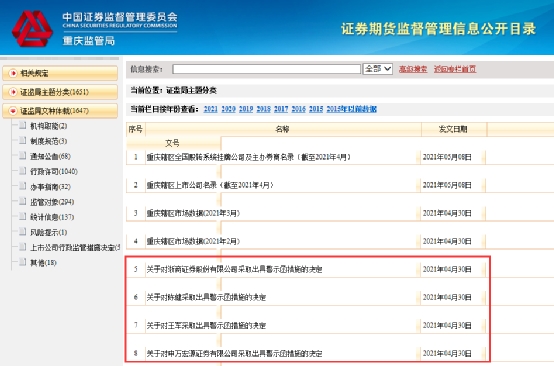Filter by year 2021
The image size is (554, 366).
coord(211,109)
